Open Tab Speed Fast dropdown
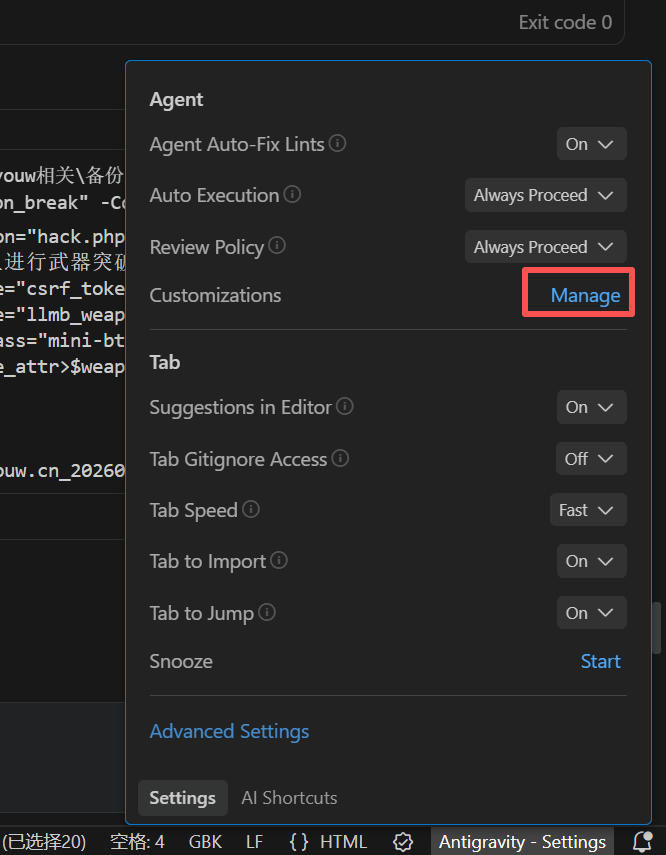This screenshot has height=855, width=666. pyautogui.click(x=587, y=510)
